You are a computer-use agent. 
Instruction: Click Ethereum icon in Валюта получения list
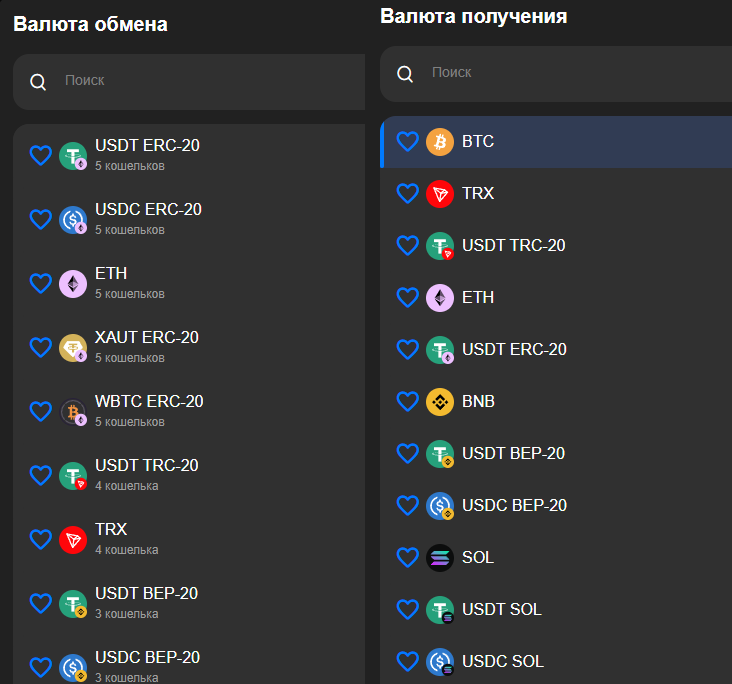click(440, 298)
